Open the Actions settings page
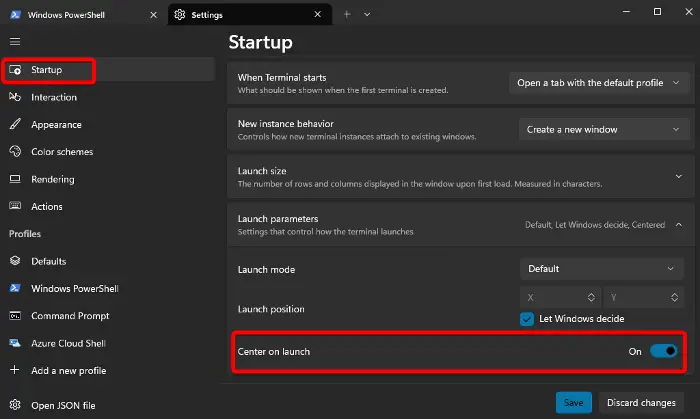 click(x=108, y=207)
